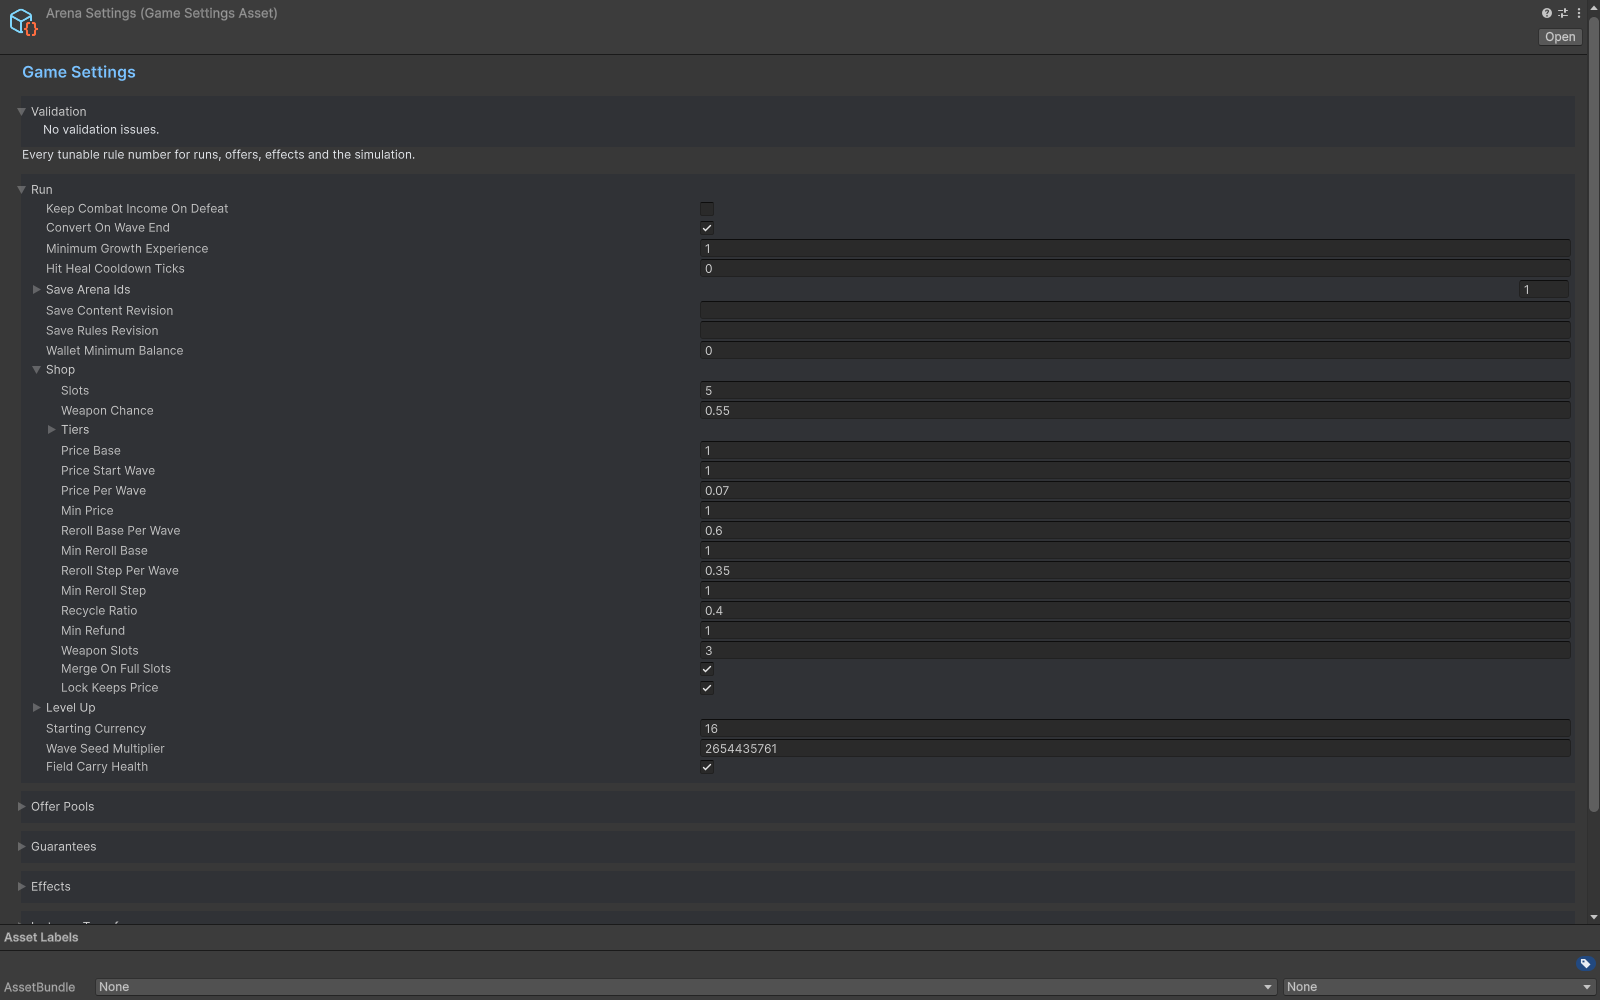Enable Keep Combat Income On Defeat
1600x1000 pixels.
tap(707, 209)
